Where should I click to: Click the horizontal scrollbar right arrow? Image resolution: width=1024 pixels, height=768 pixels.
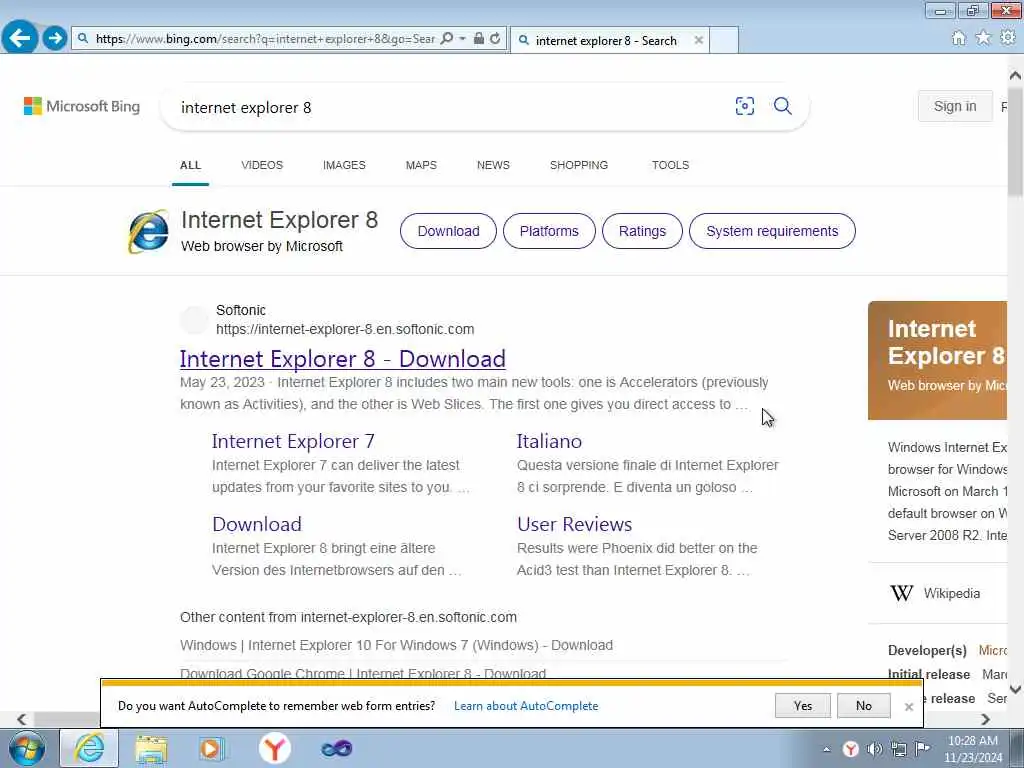(x=985, y=719)
